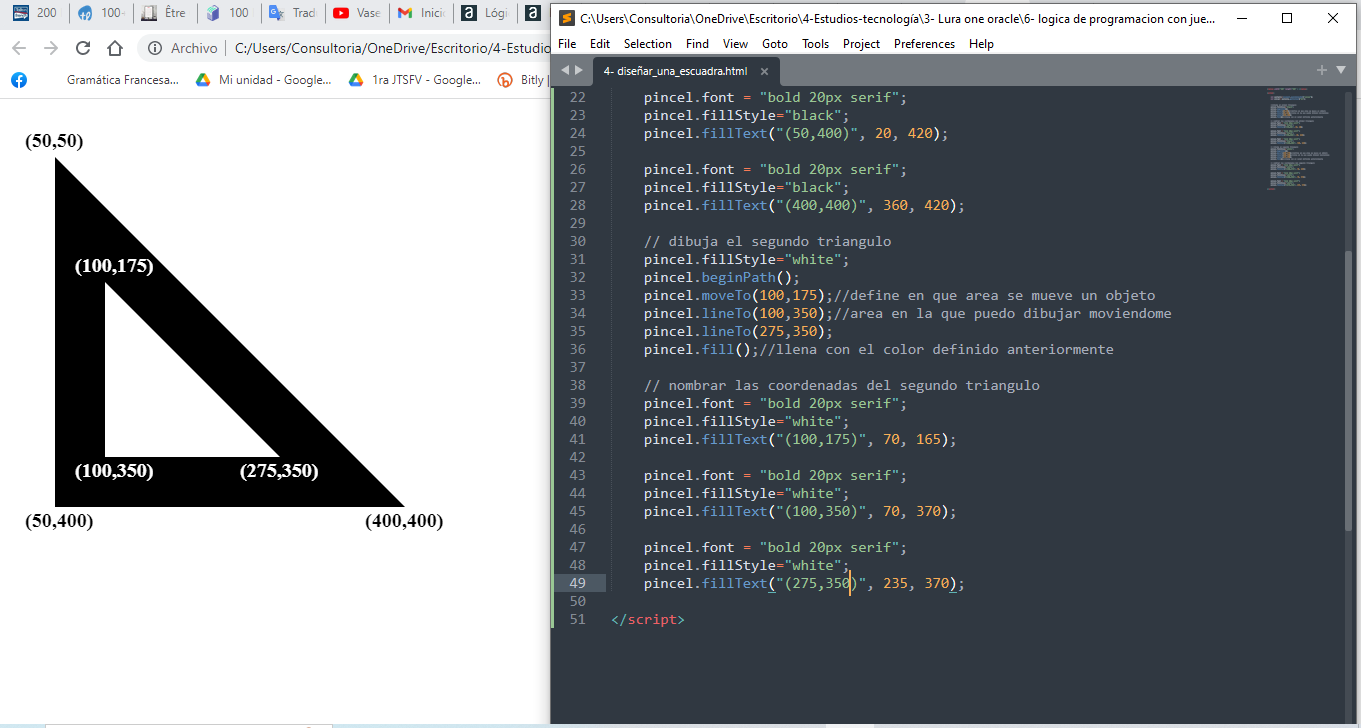This screenshot has height=728, width=1361.
Task: View site information icon beside Archivo
Action: 154,48
